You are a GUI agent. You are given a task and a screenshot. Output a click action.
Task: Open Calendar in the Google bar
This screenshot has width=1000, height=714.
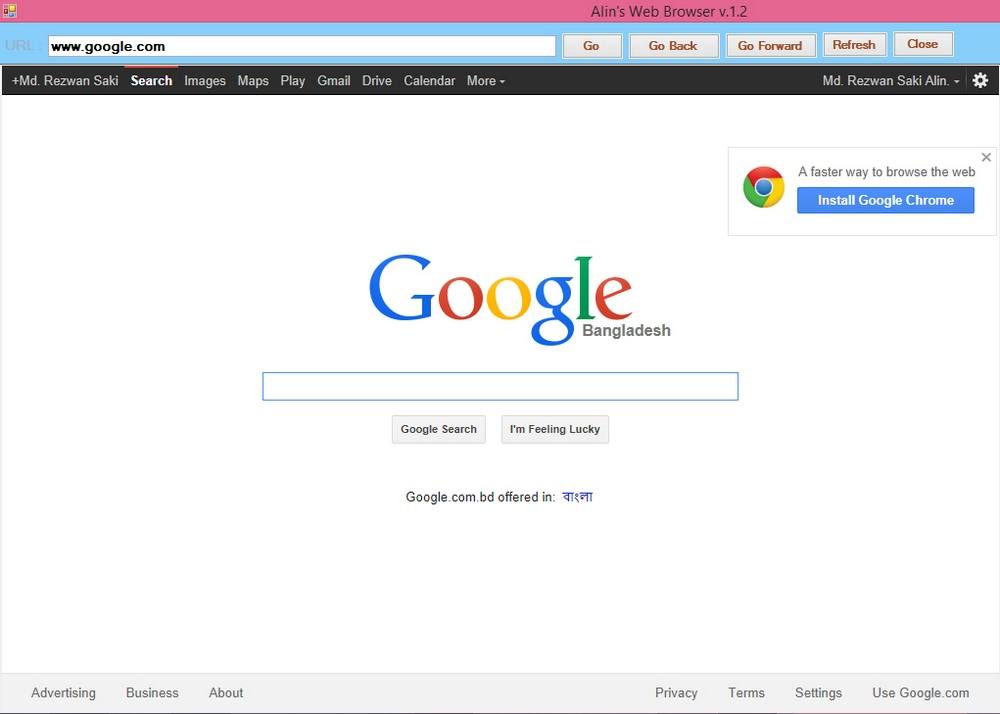[x=429, y=81]
